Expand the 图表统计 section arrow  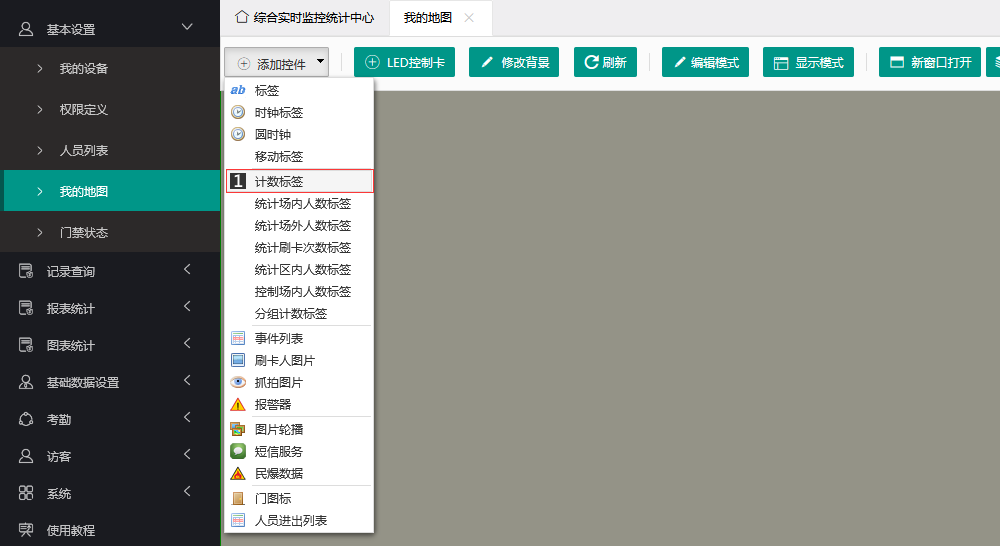(x=187, y=343)
